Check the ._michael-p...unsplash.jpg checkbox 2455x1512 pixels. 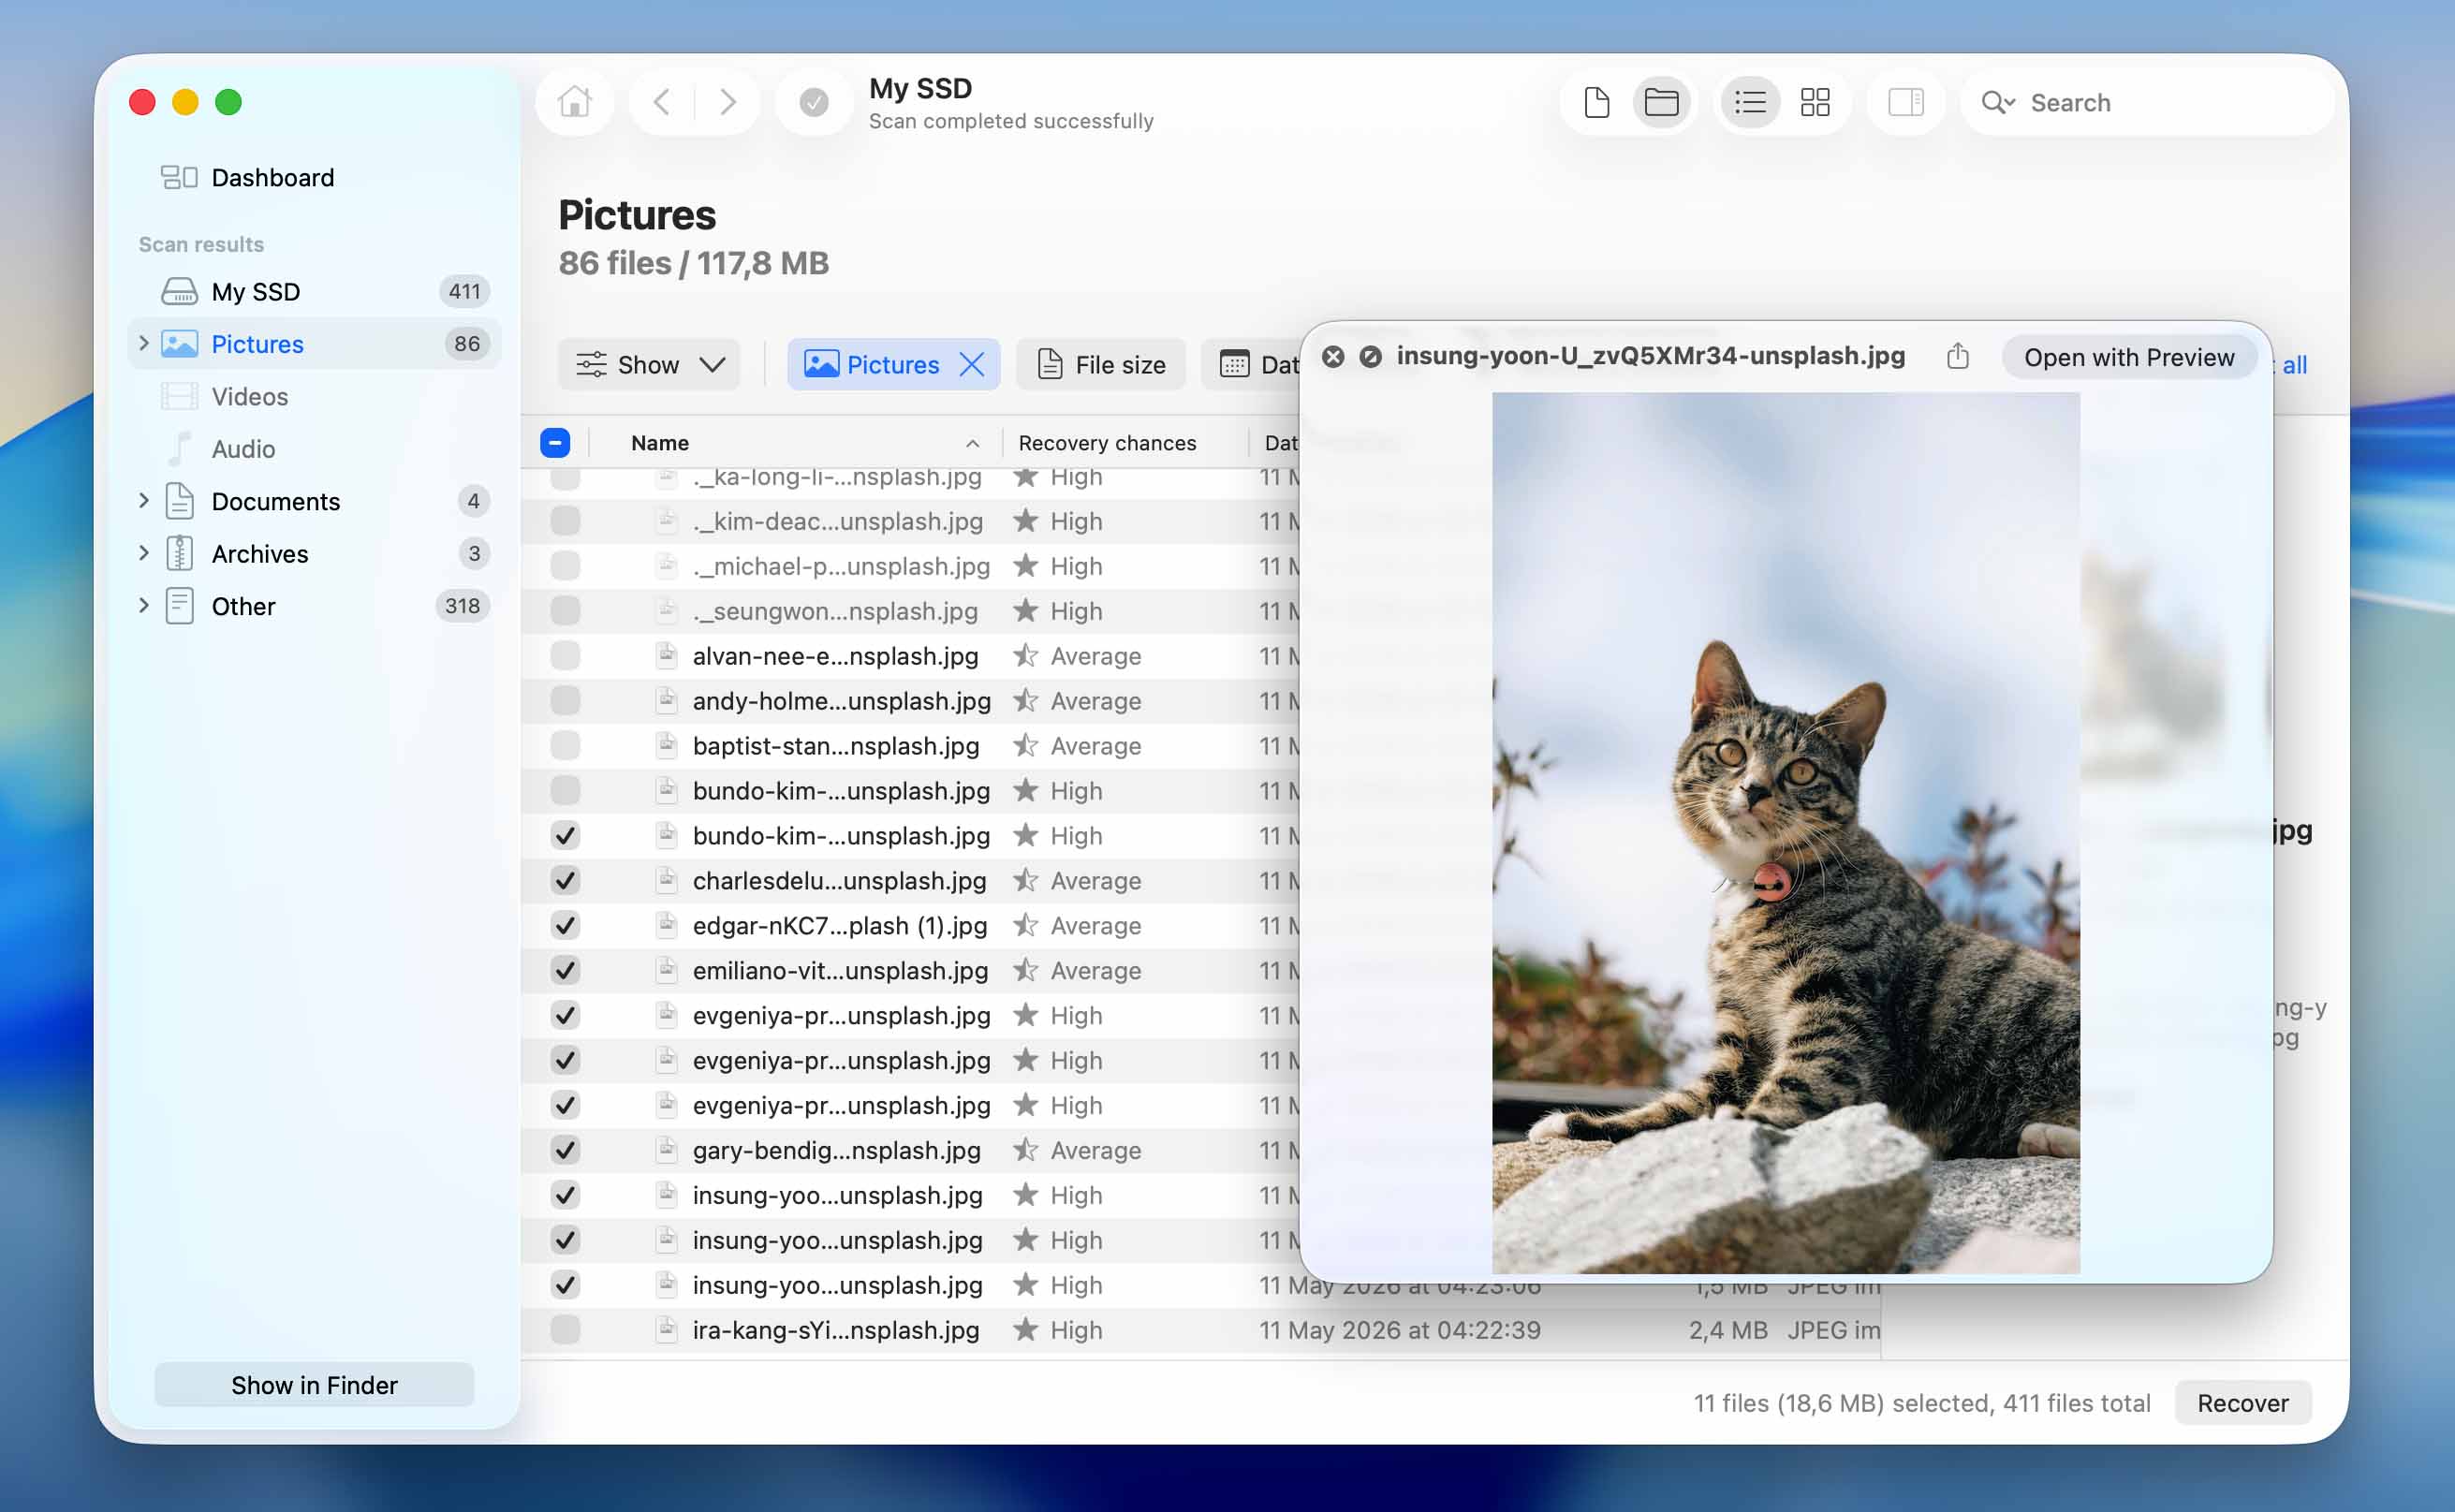pos(565,566)
